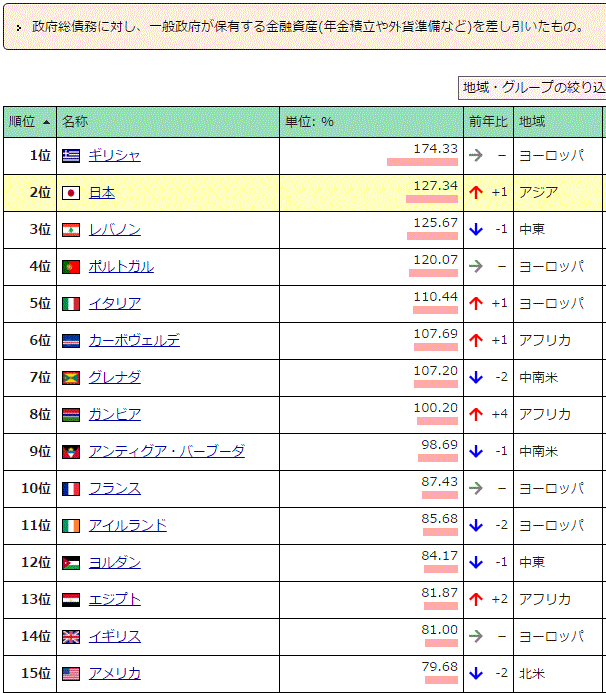
Task: Open the ギリシャ country link
Action: pos(114,156)
